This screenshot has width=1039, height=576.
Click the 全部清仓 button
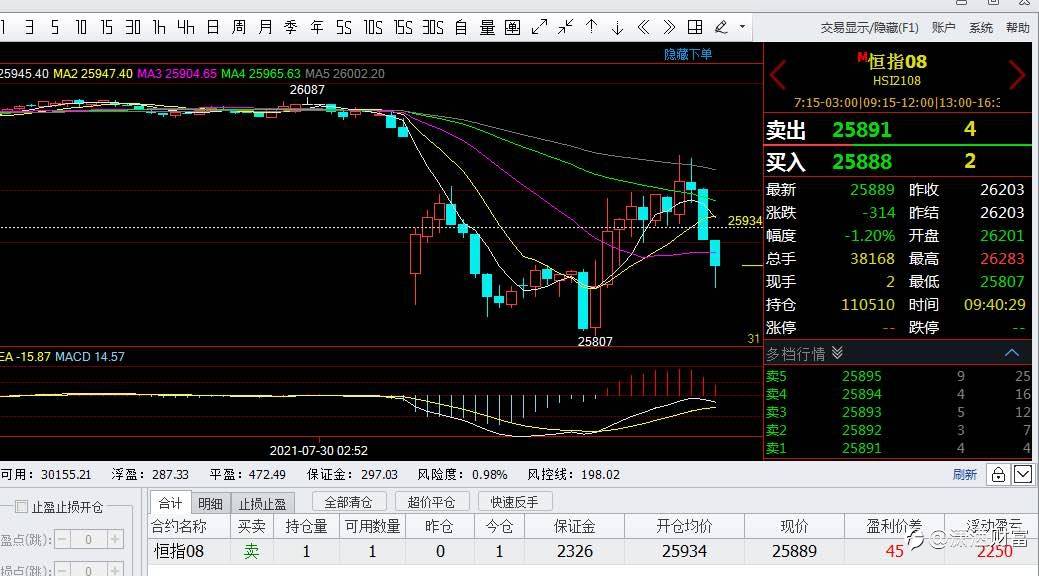pos(349,502)
